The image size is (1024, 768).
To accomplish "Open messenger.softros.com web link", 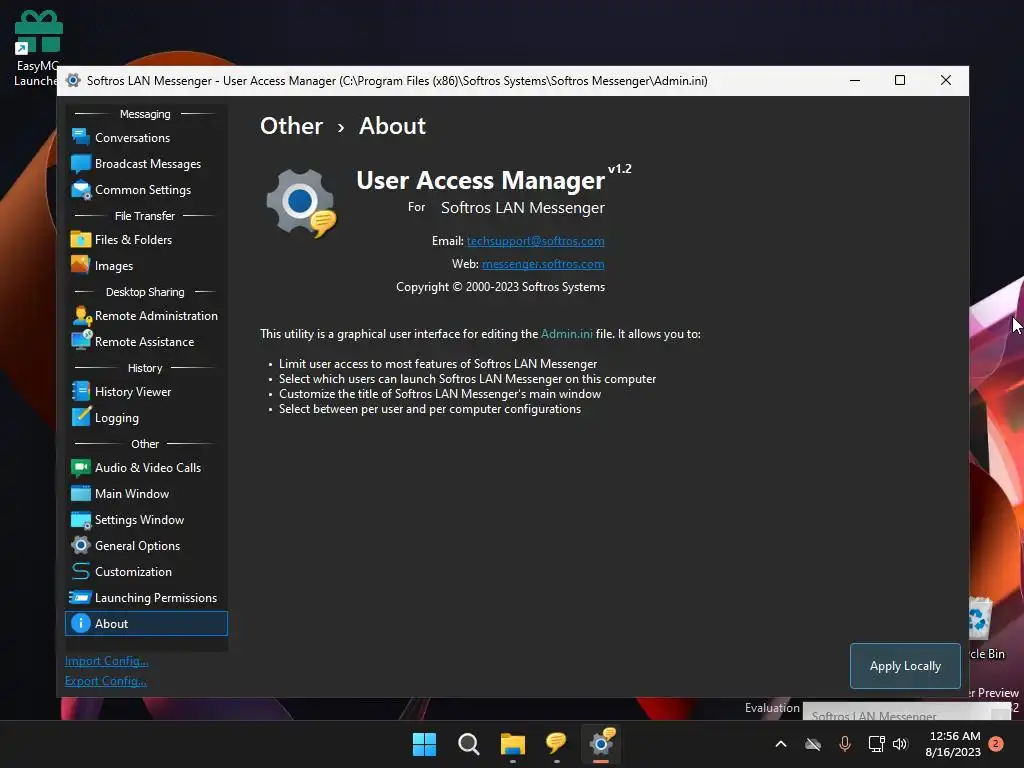I will [x=543, y=264].
